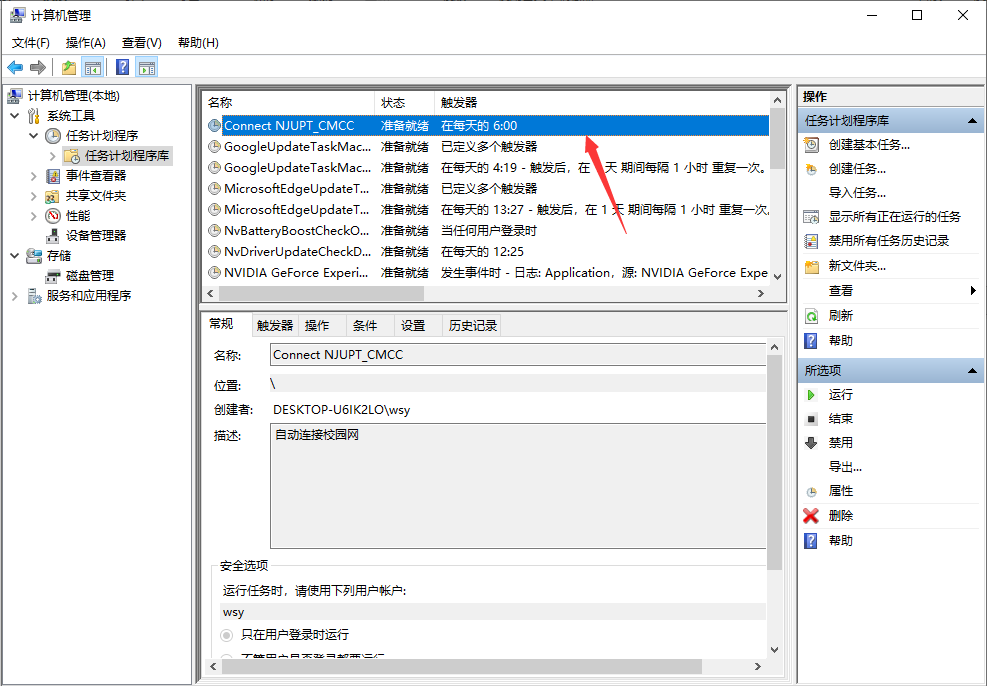Expand the 存储 tree node
The height and width of the screenshot is (686, 987).
point(16,255)
